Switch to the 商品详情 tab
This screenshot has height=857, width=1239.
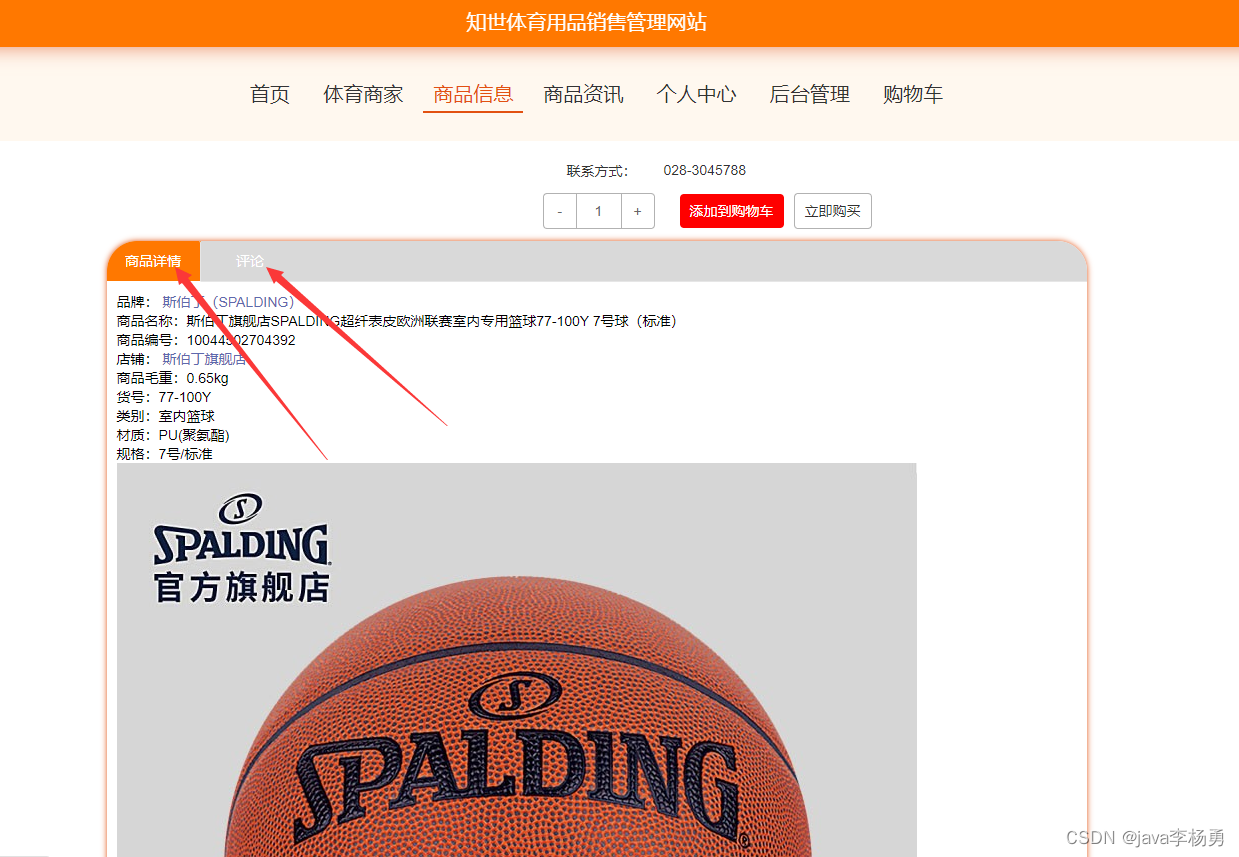(x=153, y=262)
